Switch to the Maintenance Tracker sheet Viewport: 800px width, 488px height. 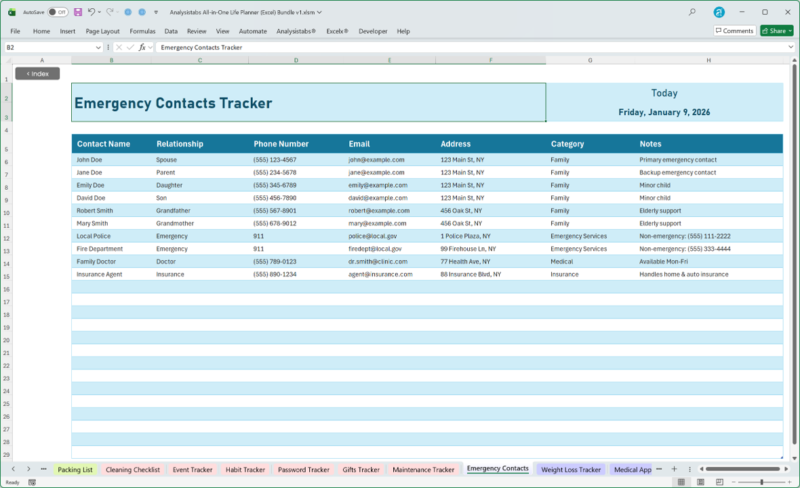click(x=423, y=470)
